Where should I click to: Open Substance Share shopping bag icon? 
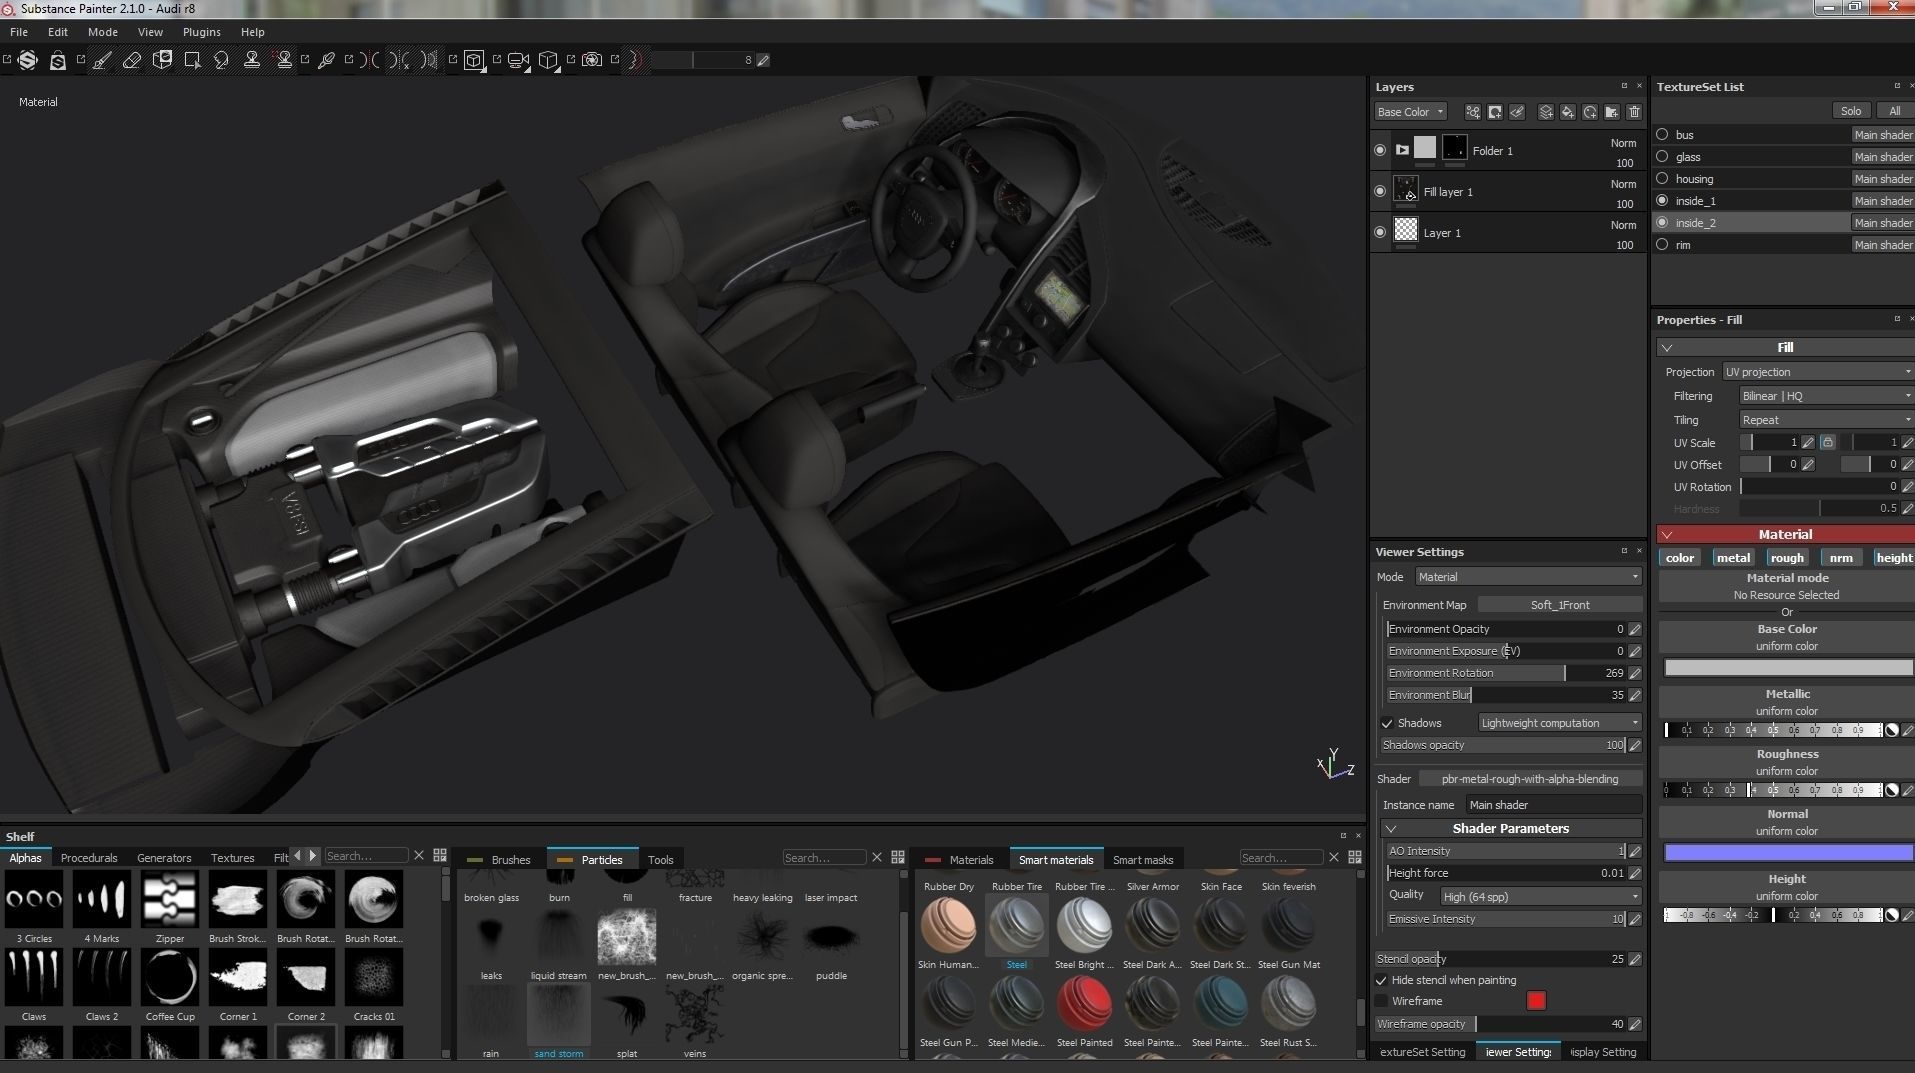point(58,60)
